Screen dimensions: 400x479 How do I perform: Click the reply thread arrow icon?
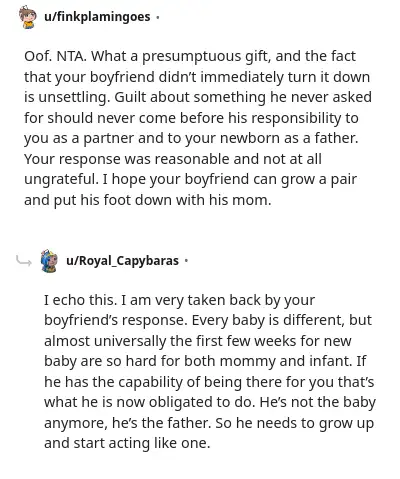point(24,261)
